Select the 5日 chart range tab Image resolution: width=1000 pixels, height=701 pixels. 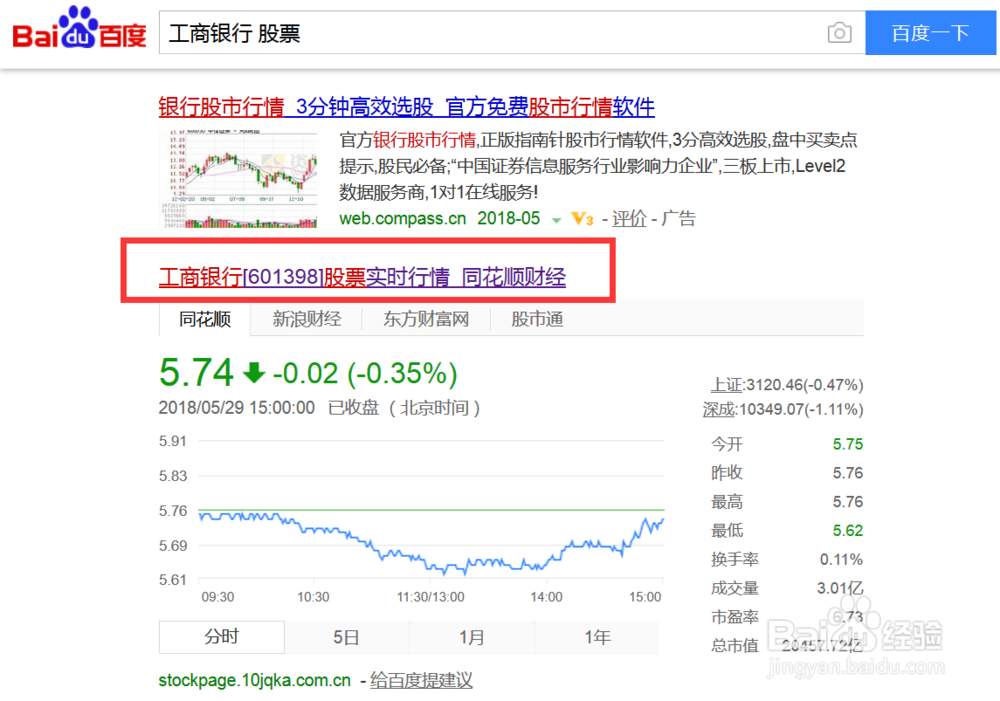click(346, 637)
